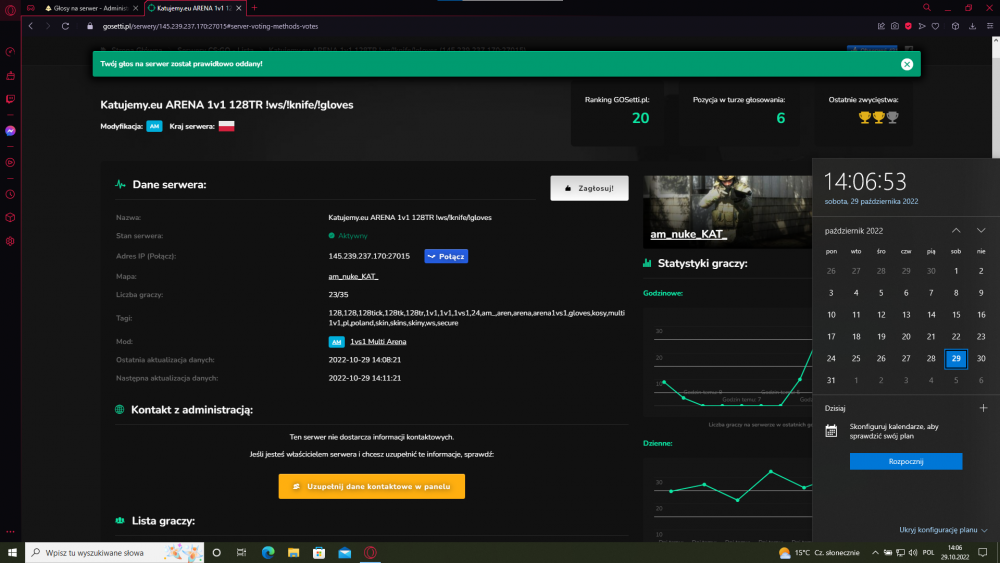Click the AM modification badge under title
Image resolution: width=1000 pixels, height=563 pixels.
click(154, 126)
